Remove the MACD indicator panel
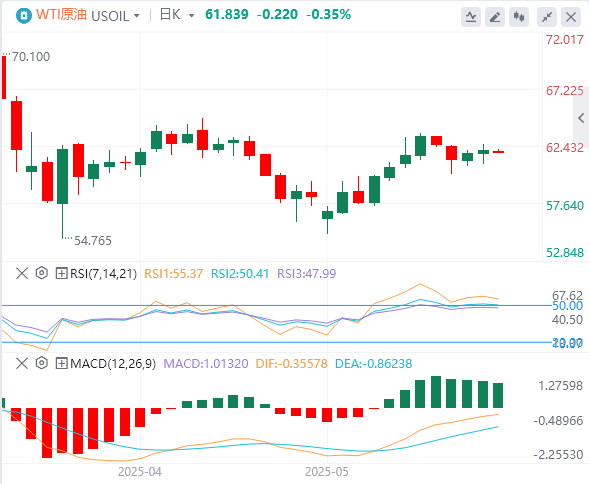 pos(22,363)
